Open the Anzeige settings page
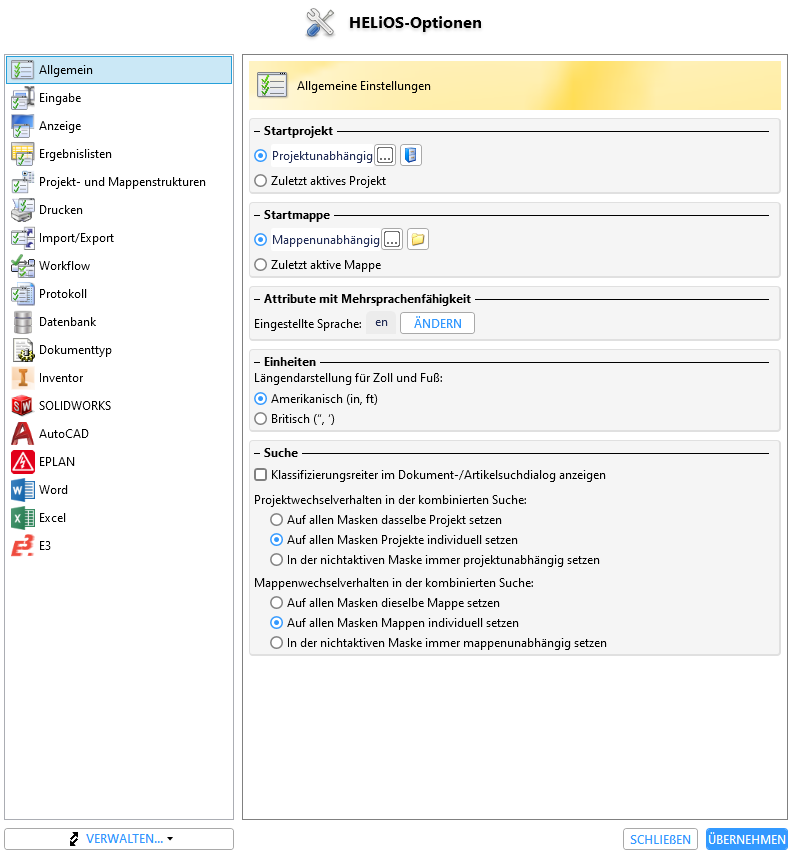The width and height of the screenshot is (795, 857). 119,126
